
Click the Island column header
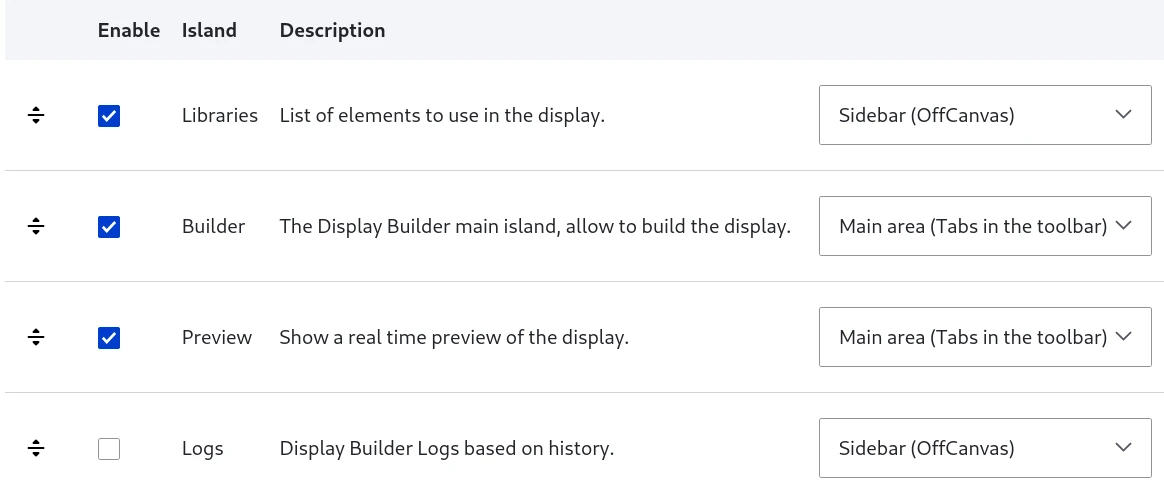[x=209, y=30]
